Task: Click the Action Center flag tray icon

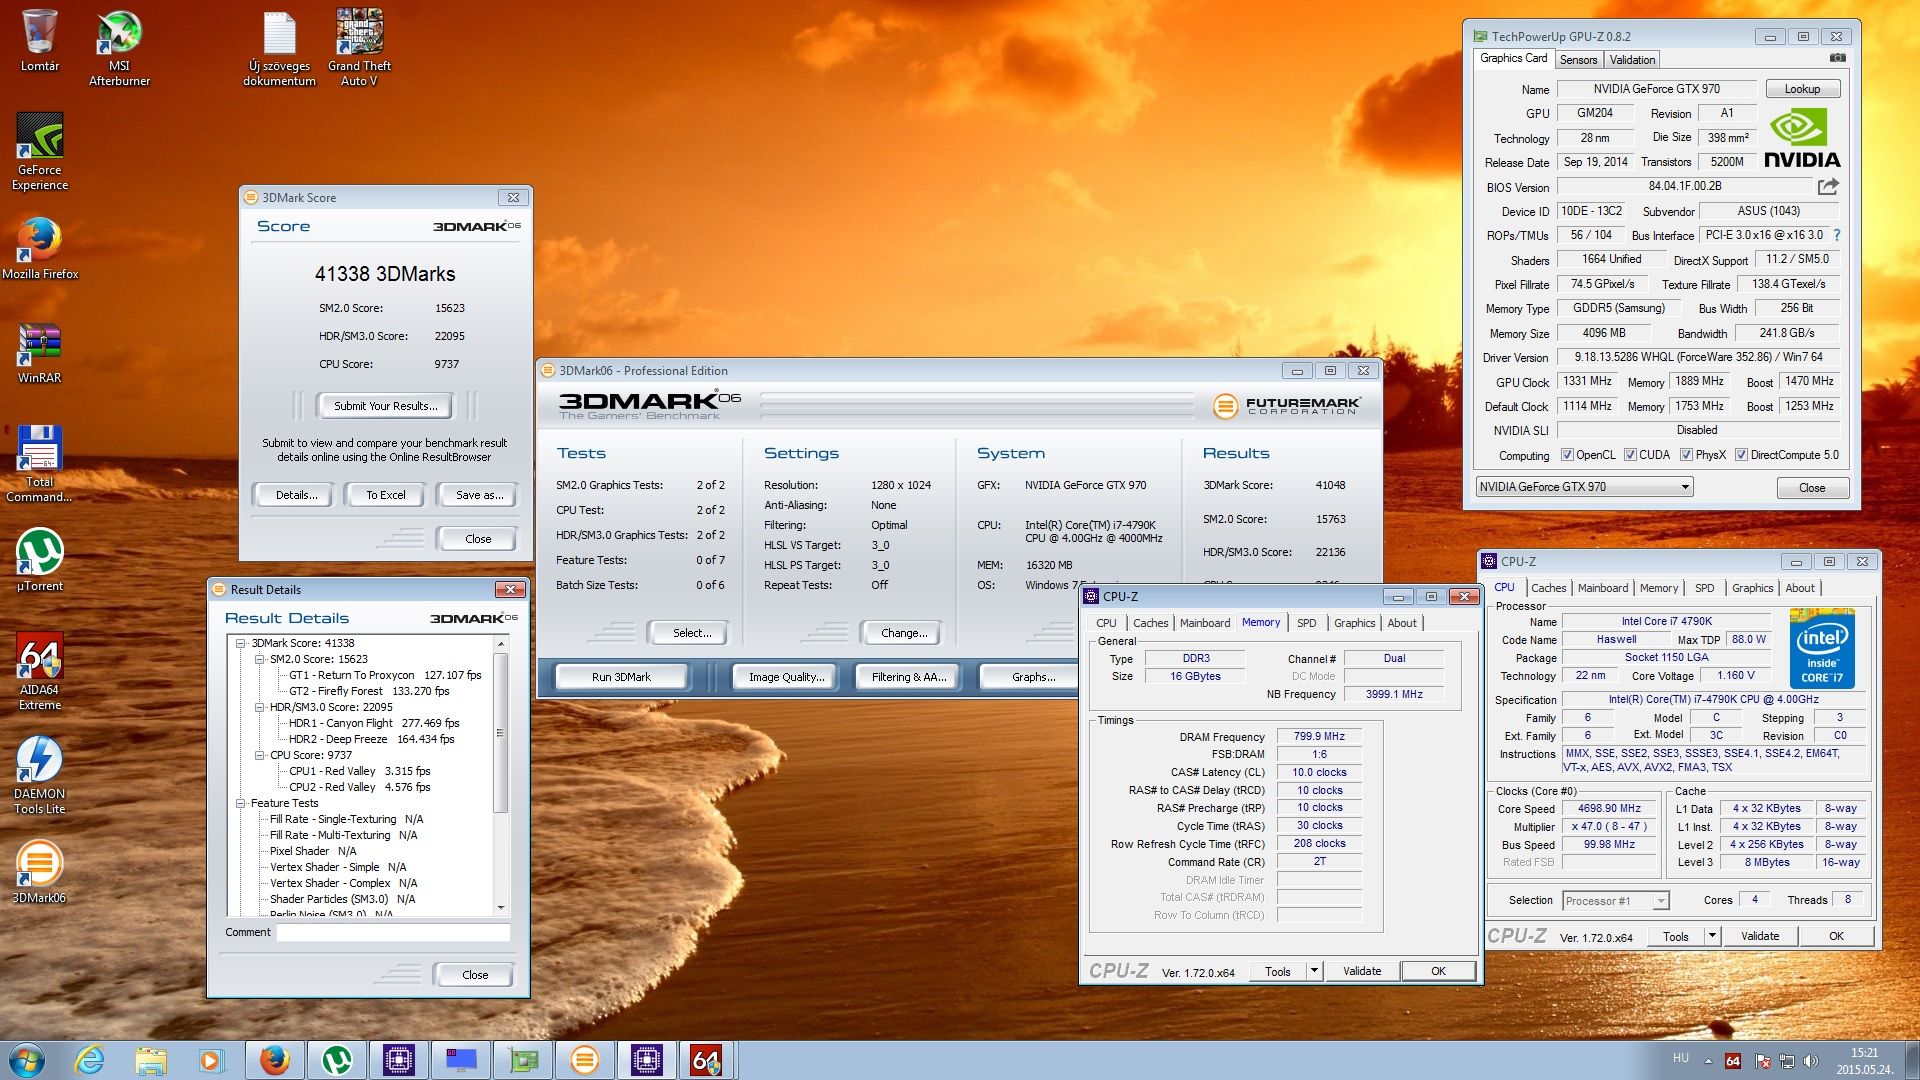Action: point(1762,1060)
